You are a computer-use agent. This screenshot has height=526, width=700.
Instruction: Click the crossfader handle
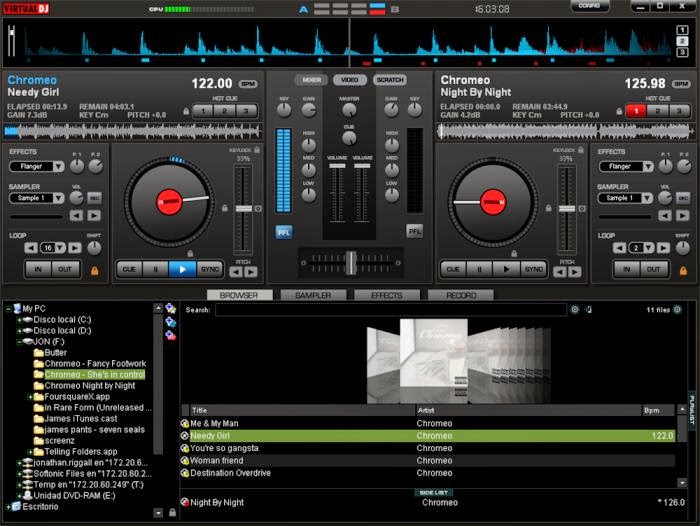click(x=351, y=263)
